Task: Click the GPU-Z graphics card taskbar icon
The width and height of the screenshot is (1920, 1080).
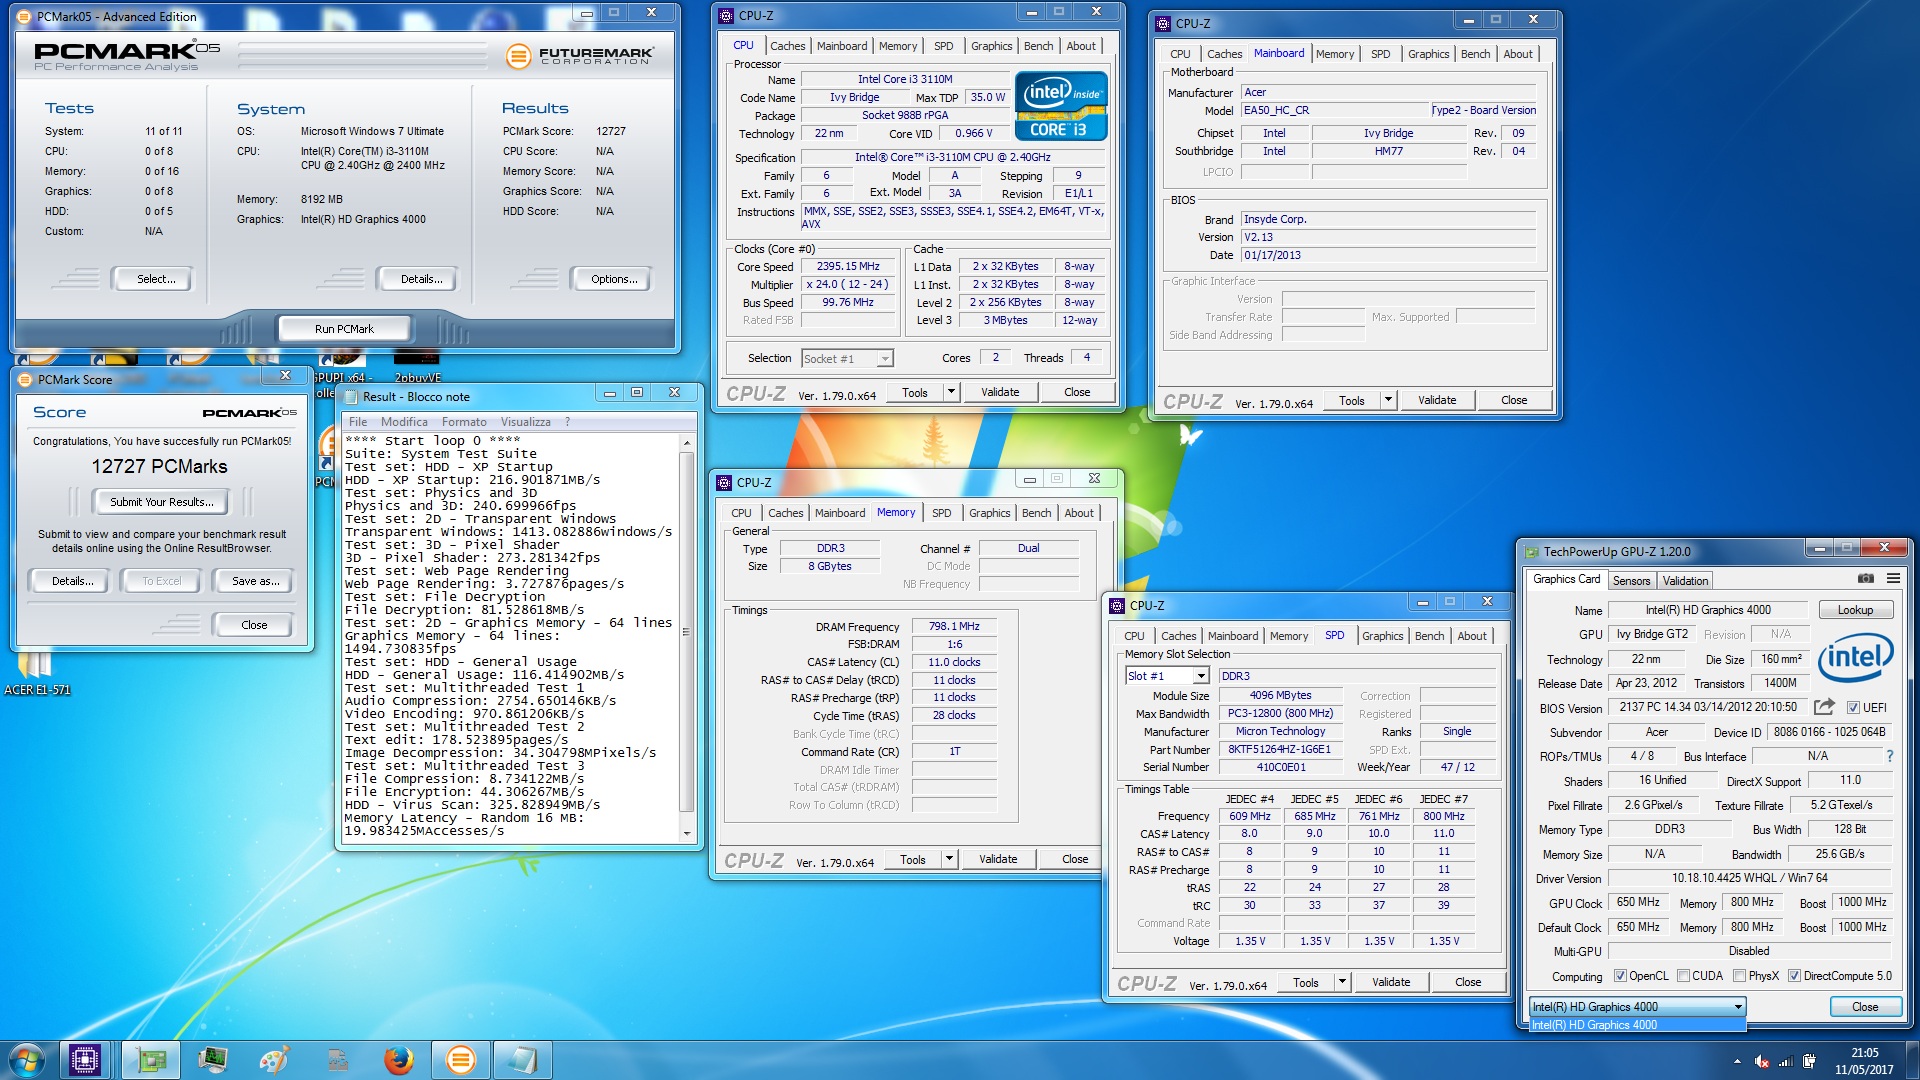Action: click(151, 1060)
